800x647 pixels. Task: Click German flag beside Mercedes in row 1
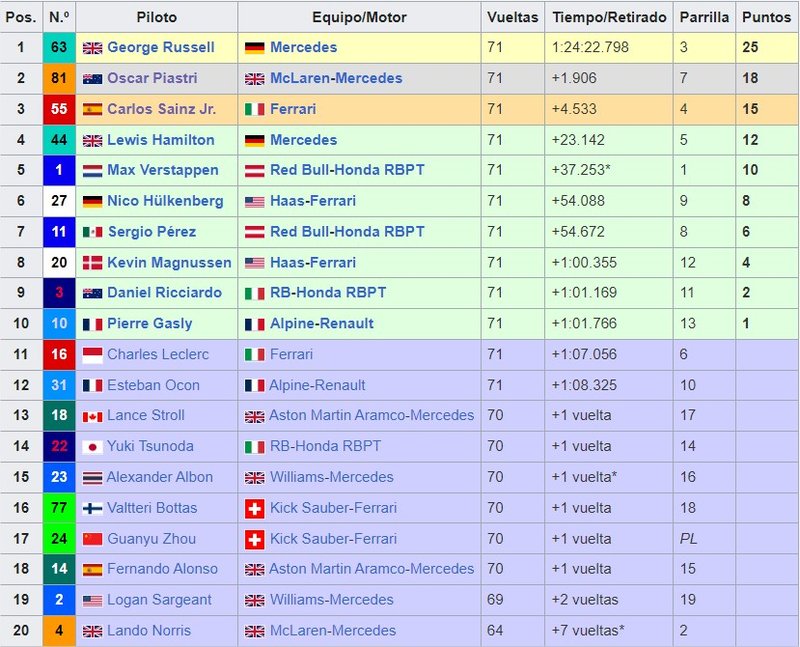tap(255, 48)
